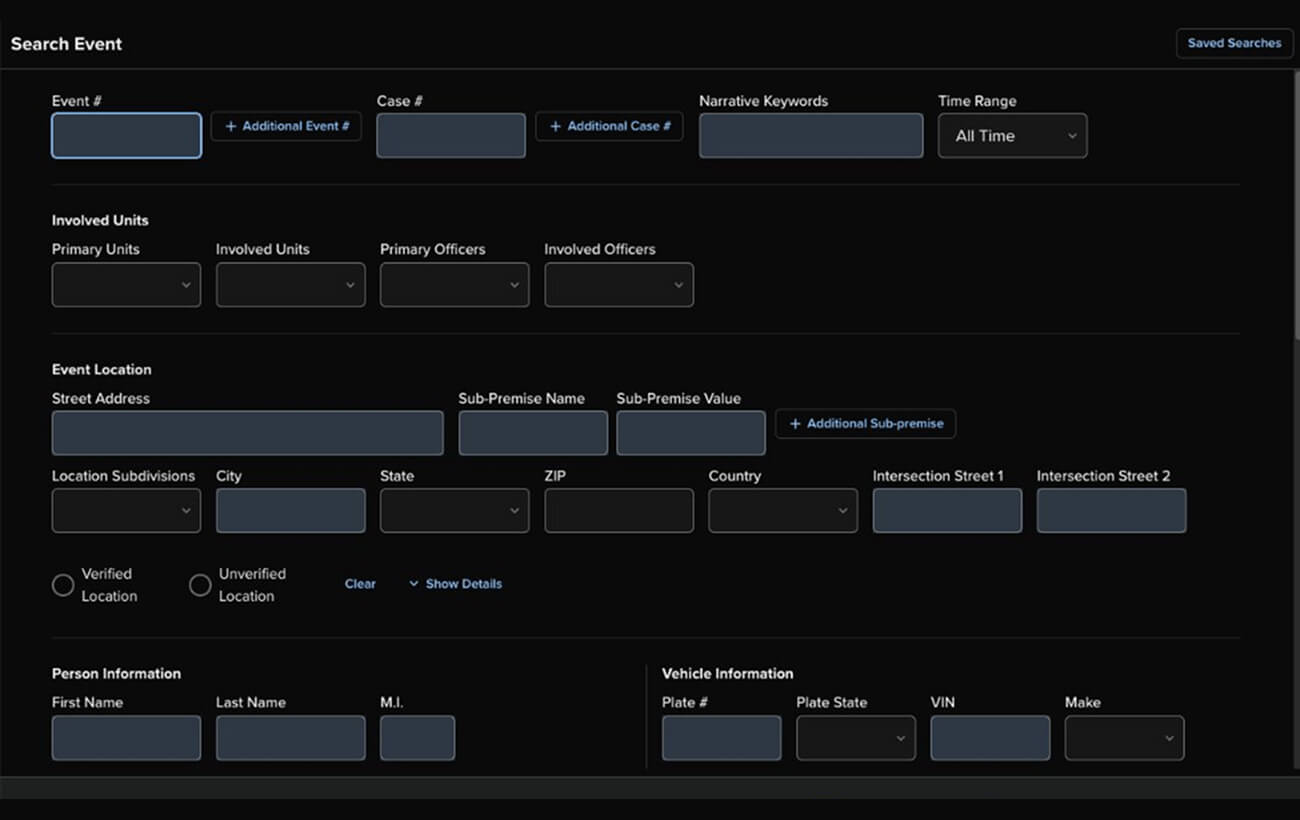Click the Narrative Keywords input field
This screenshot has height=820, width=1300.
click(x=810, y=135)
